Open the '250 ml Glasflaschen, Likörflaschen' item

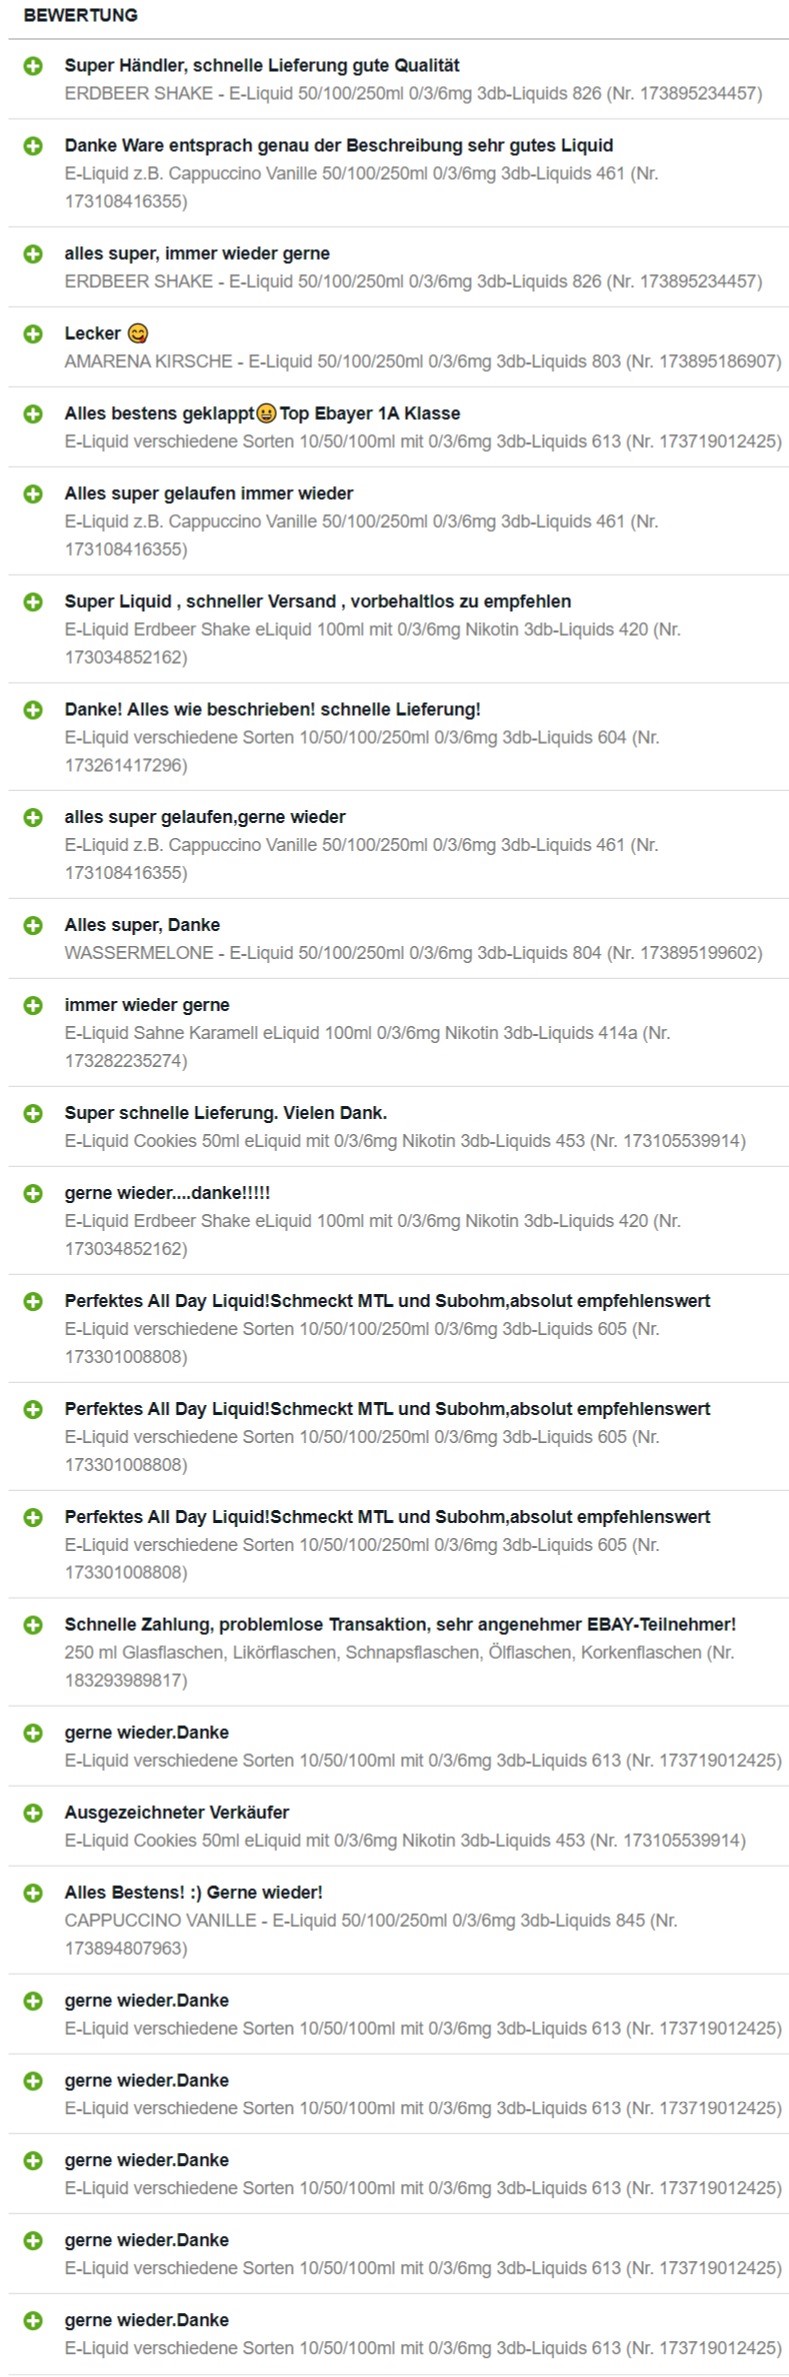tap(400, 1667)
